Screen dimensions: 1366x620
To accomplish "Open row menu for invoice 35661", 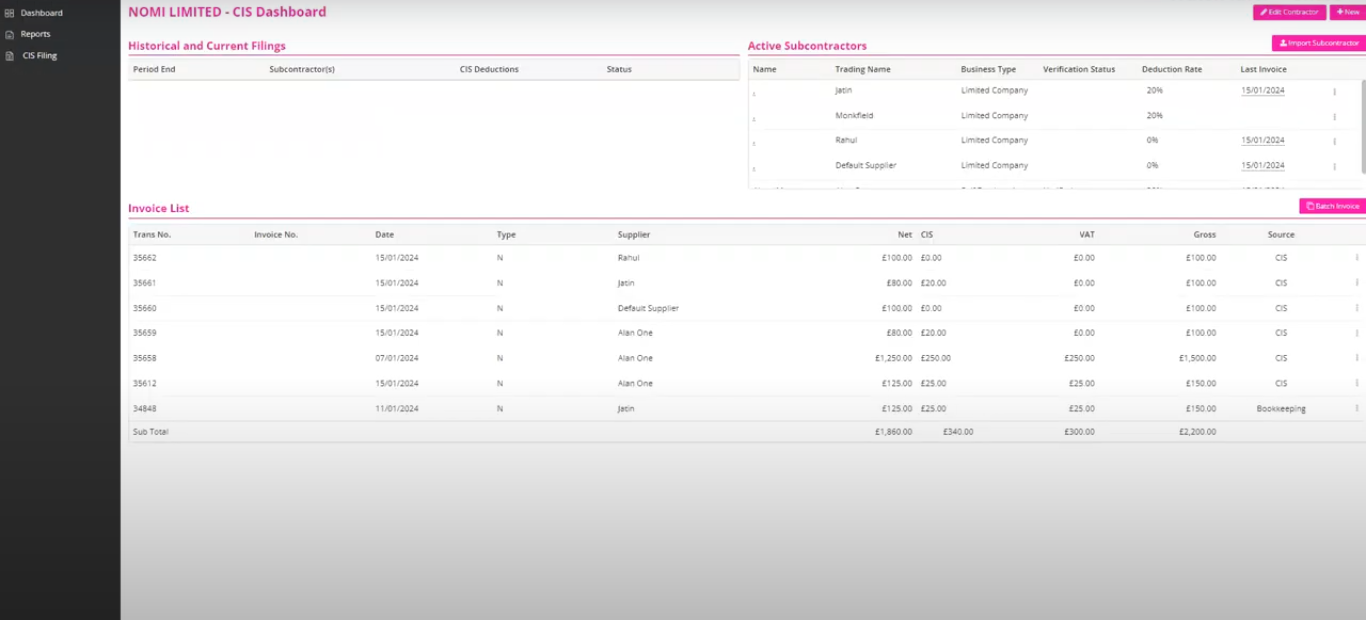I will coord(1357,283).
